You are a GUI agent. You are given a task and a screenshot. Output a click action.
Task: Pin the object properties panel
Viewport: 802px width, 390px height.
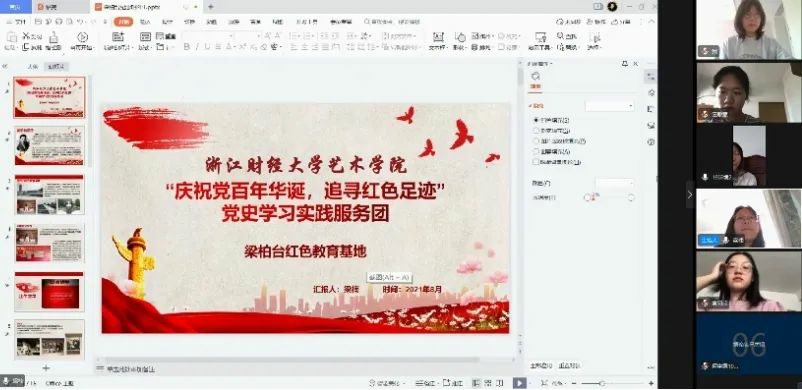click(x=625, y=64)
